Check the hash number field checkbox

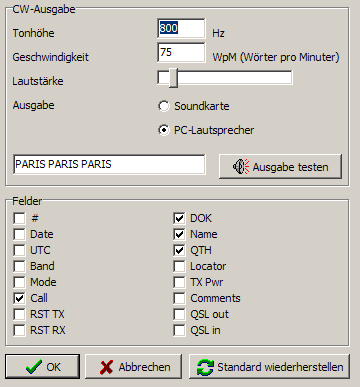[19, 218]
